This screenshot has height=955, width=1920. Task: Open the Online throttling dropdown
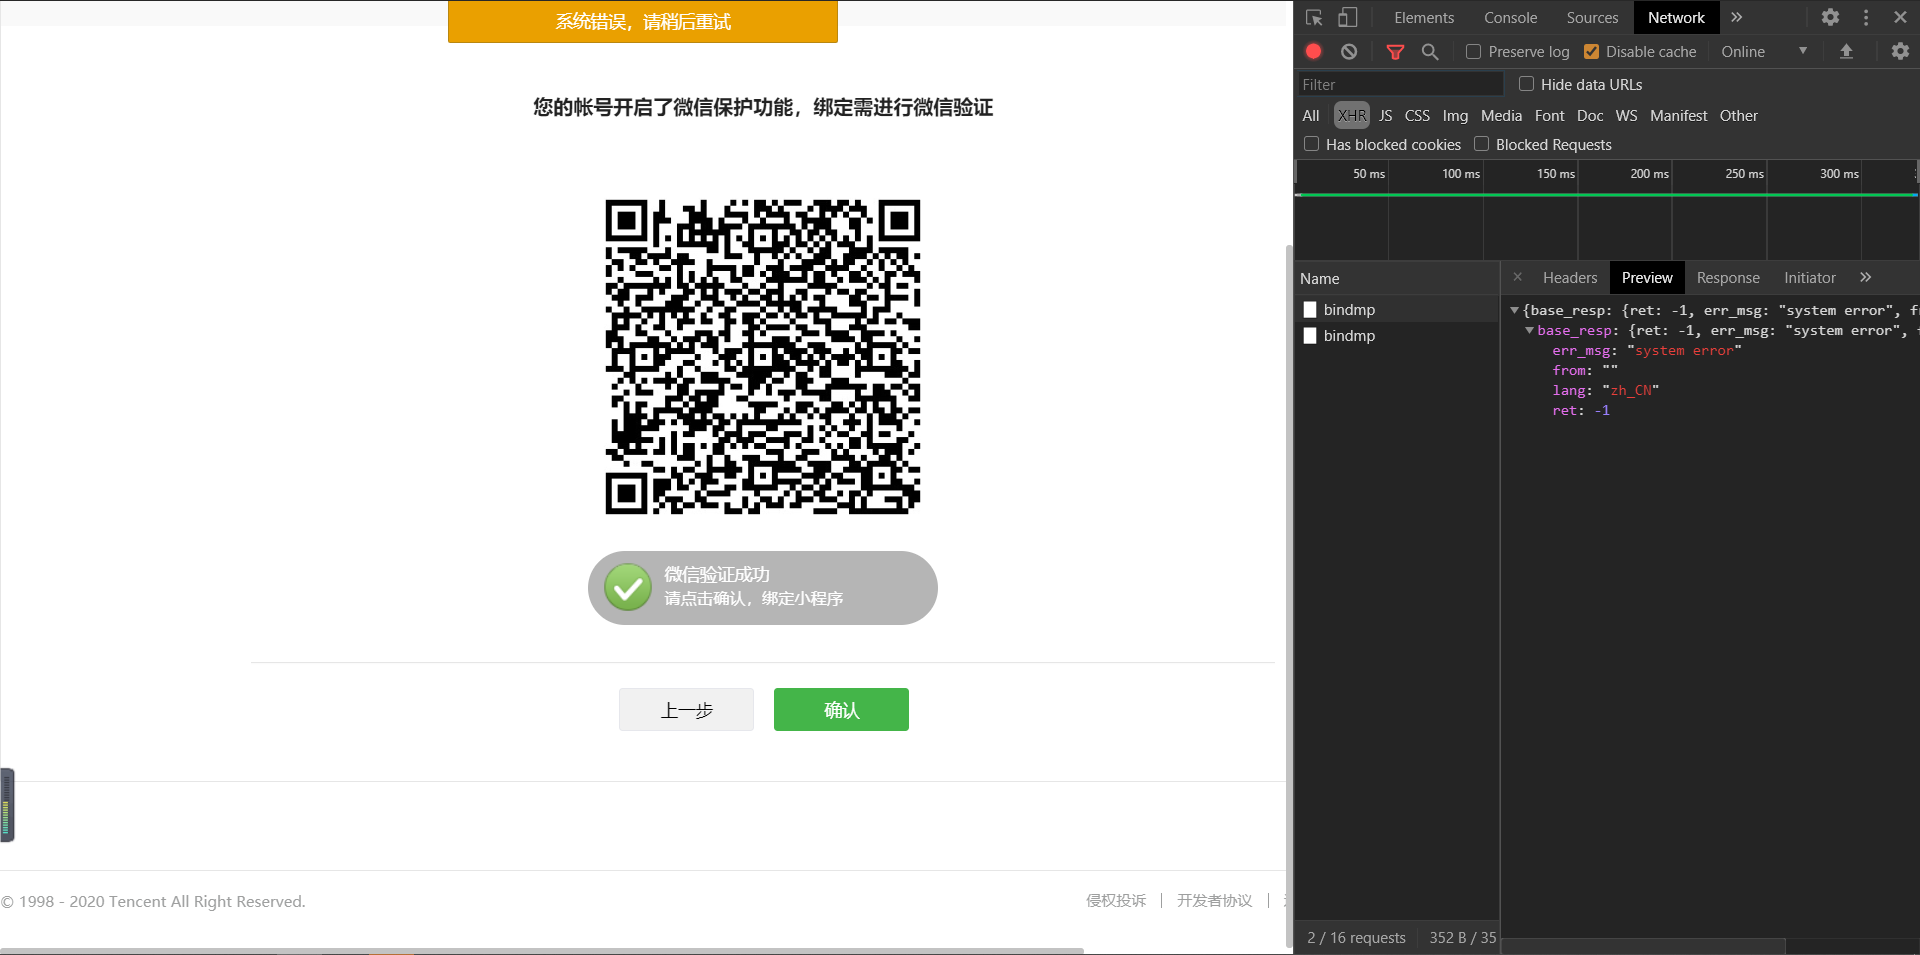click(1764, 51)
